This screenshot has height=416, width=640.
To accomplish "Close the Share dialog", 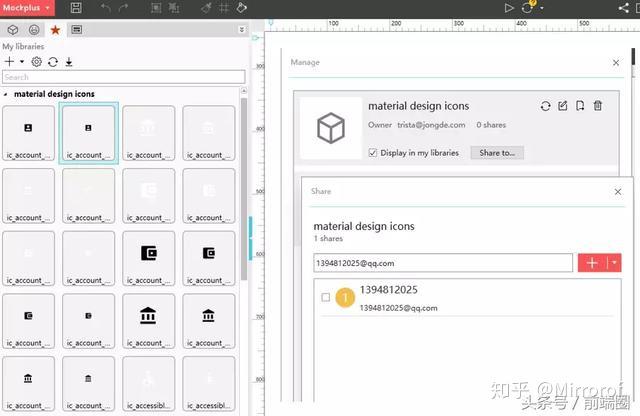I will pyautogui.click(x=618, y=192).
